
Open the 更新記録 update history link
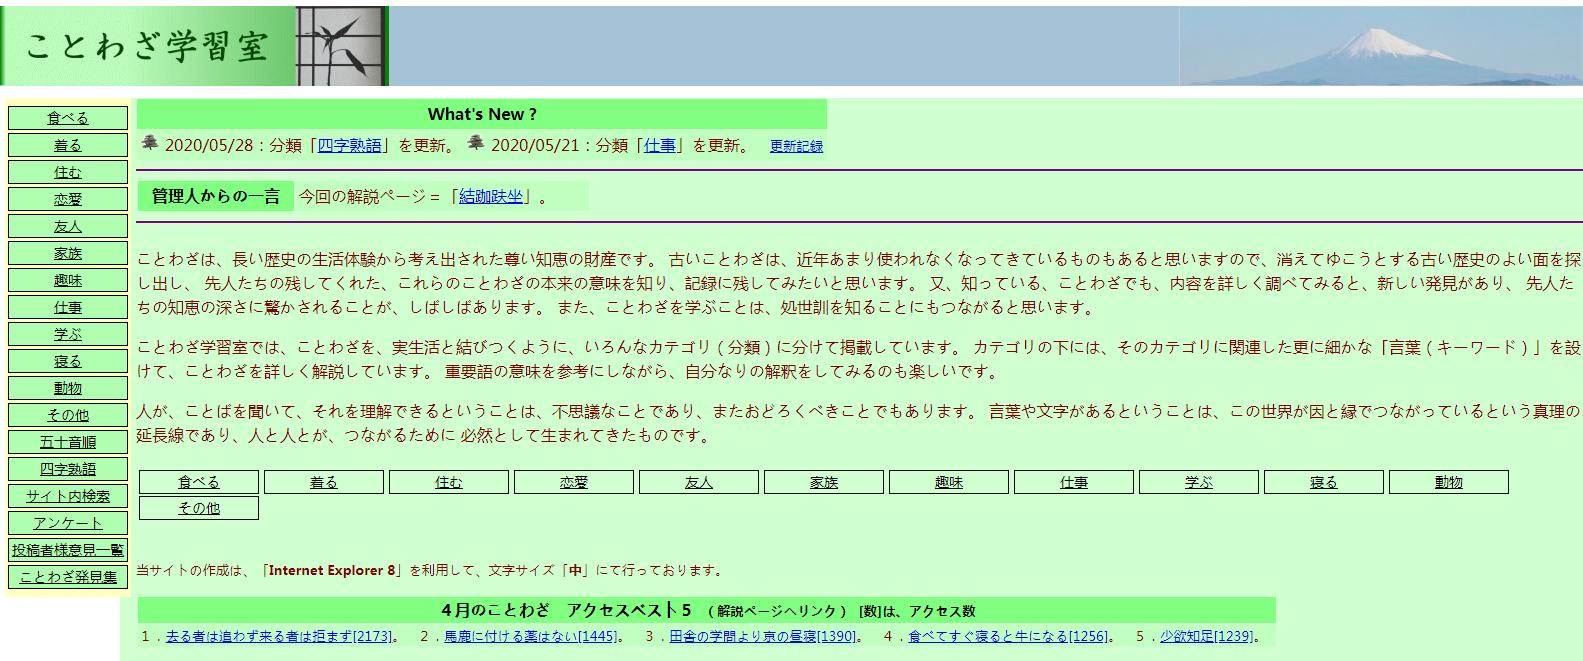[796, 146]
